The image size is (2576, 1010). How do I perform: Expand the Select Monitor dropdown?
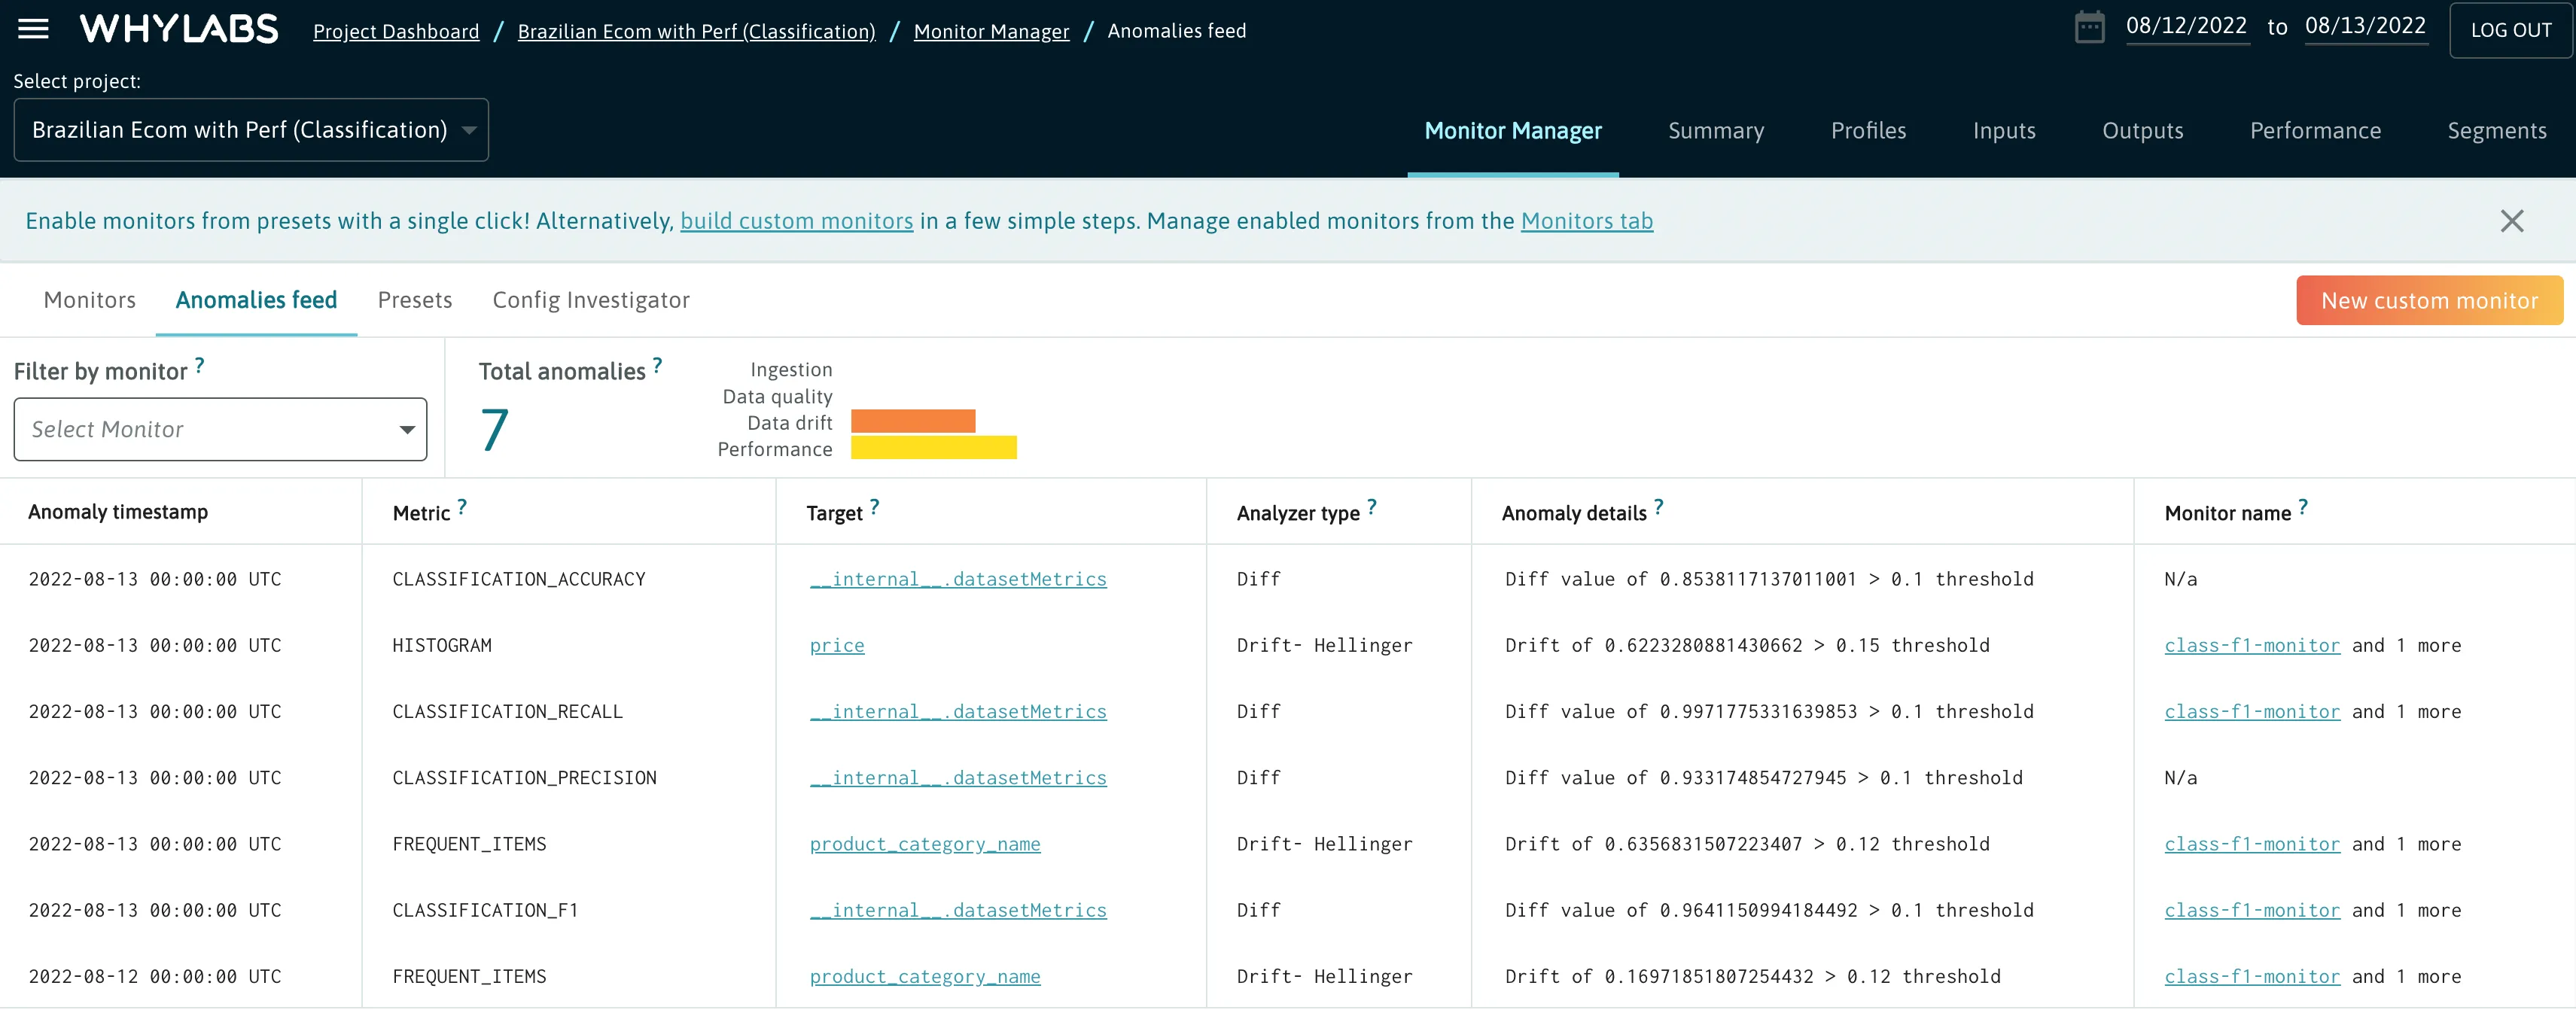tap(220, 430)
